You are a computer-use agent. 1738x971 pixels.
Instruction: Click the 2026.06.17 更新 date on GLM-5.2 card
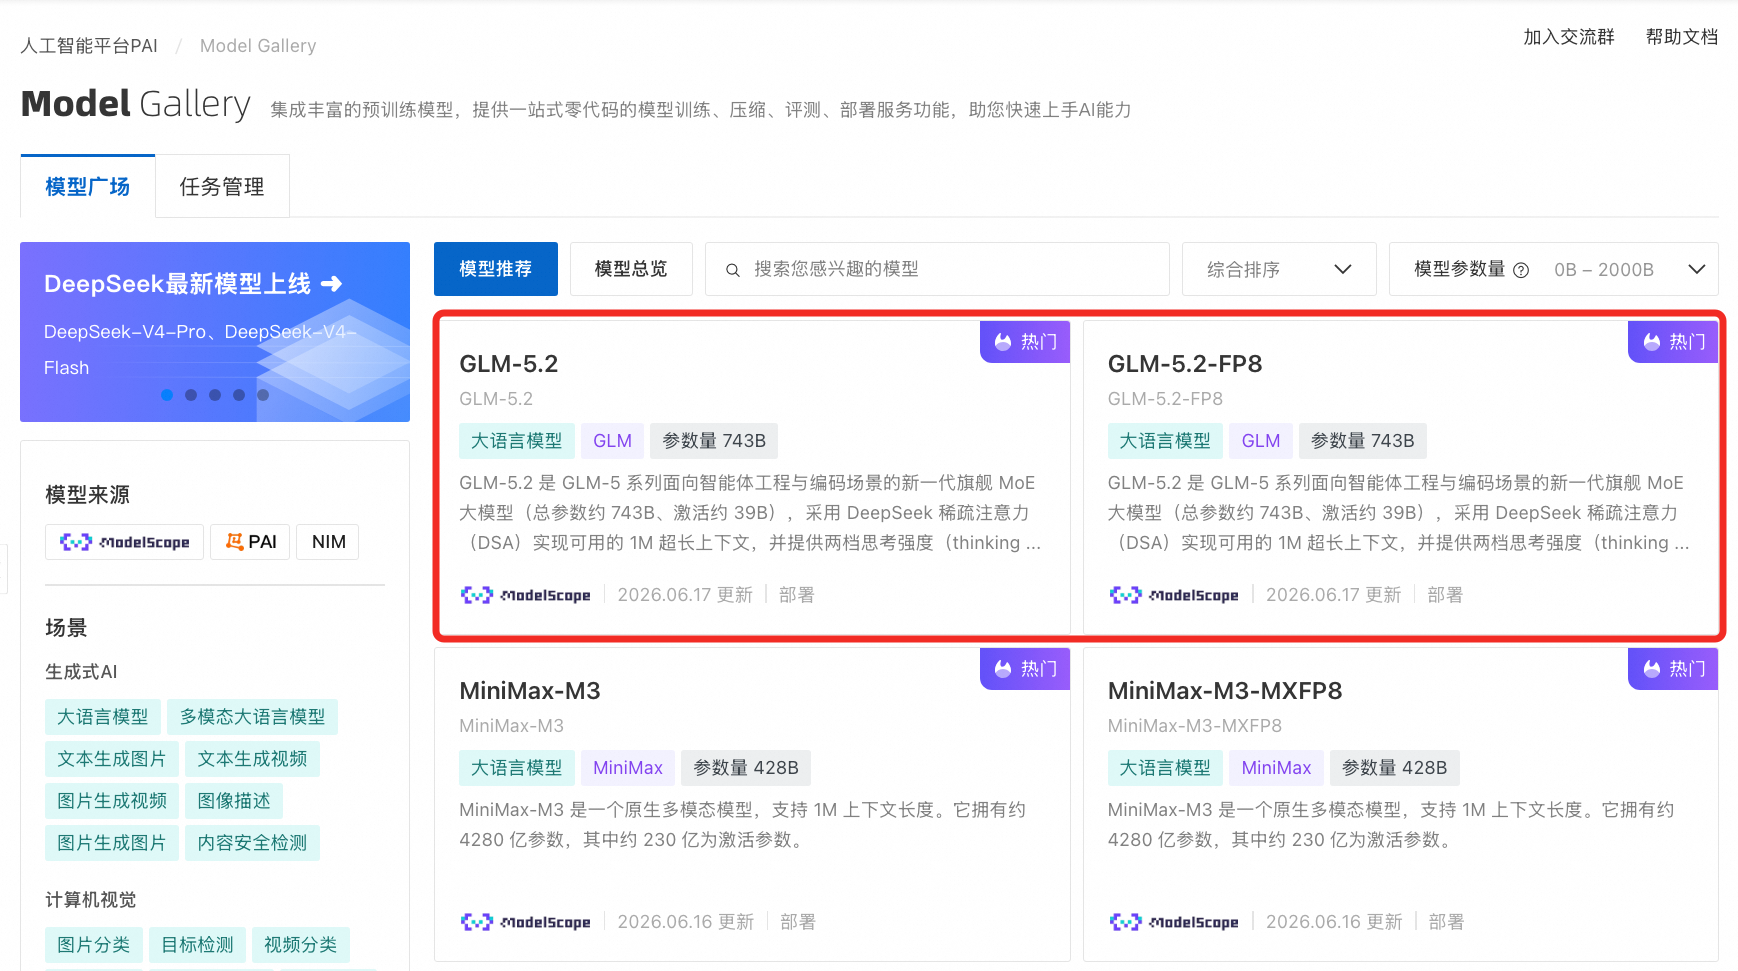click(685, 595)
